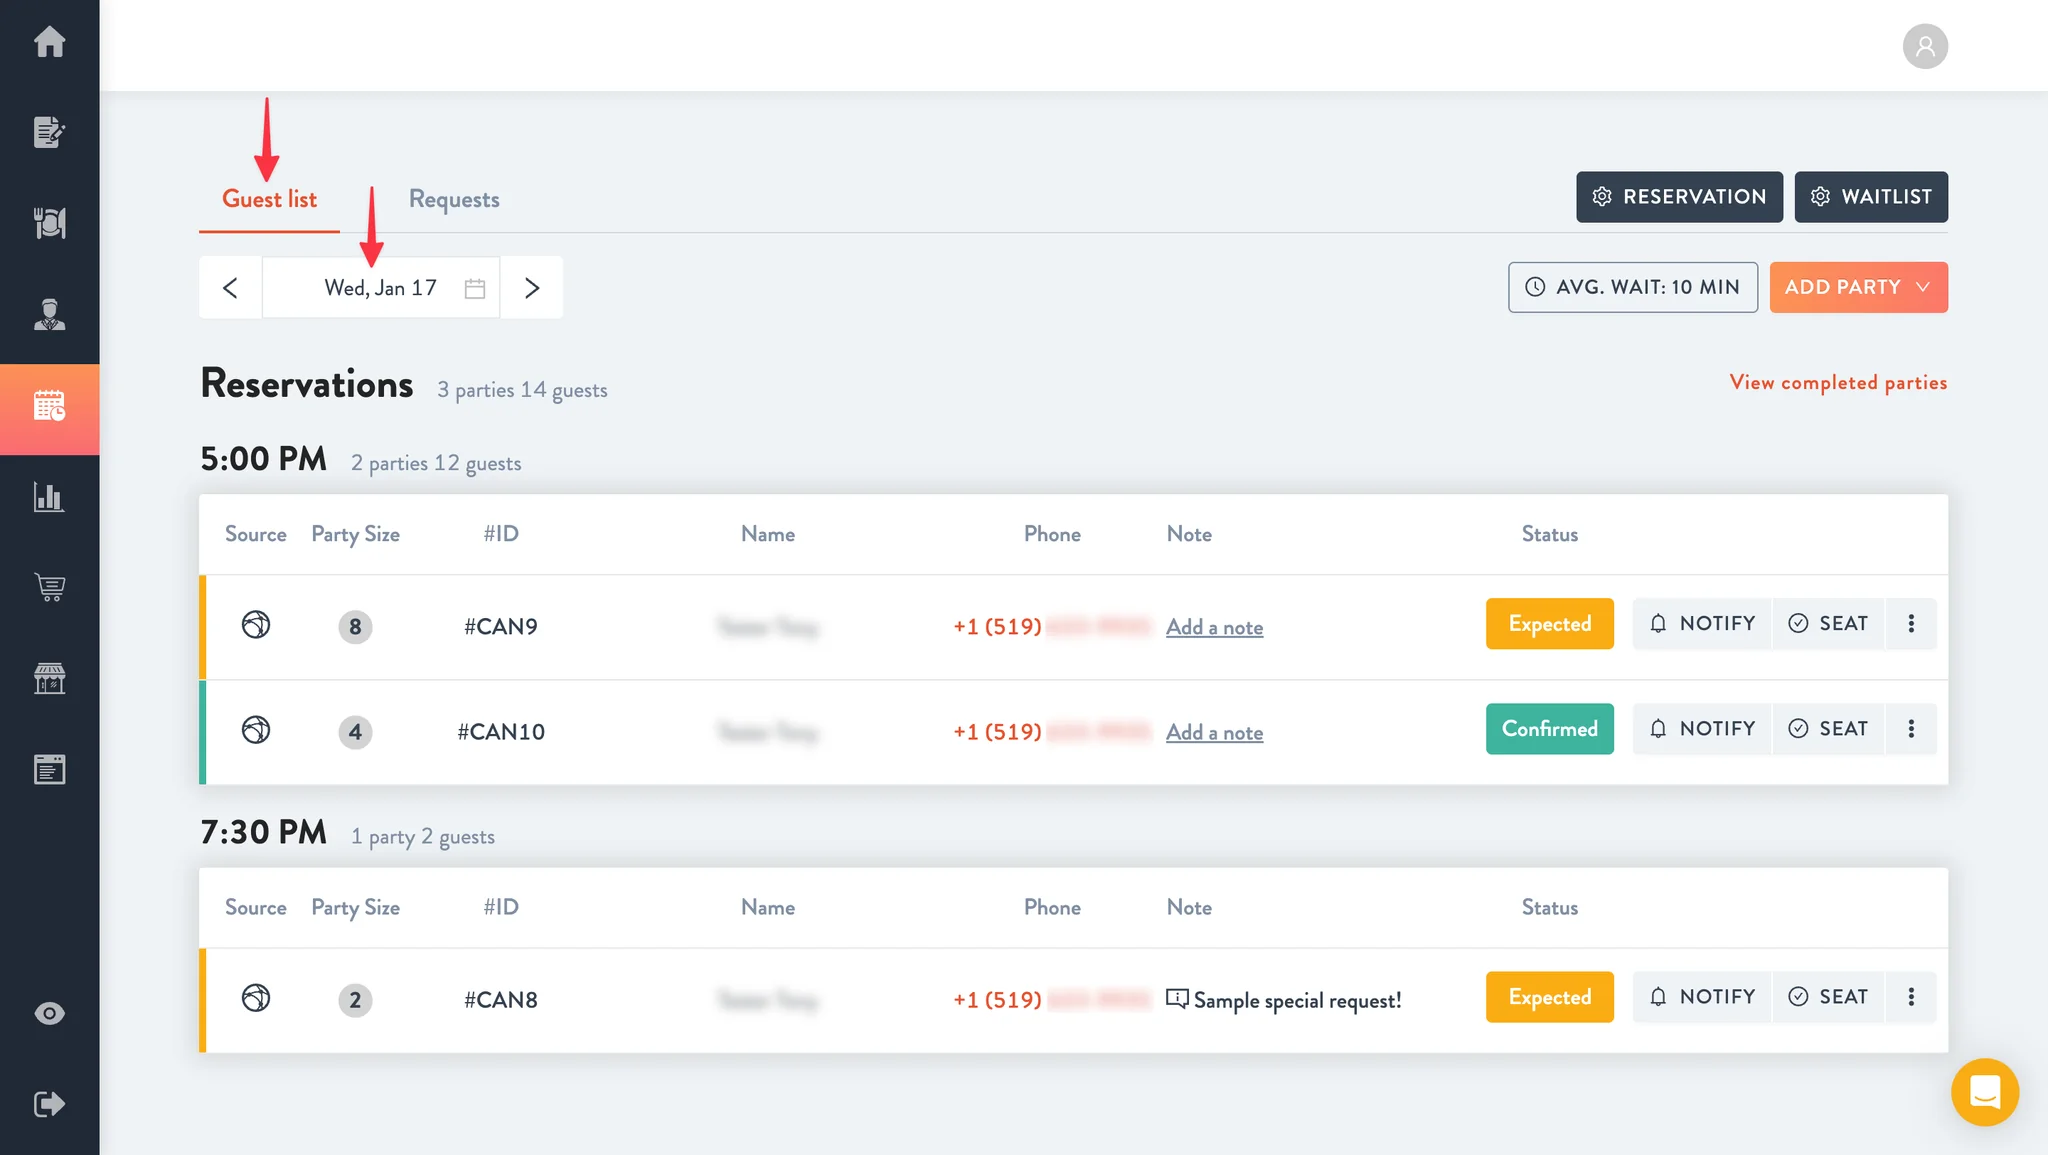
Task: Click Confirmed status for #CAN10
Action: 1549,729
